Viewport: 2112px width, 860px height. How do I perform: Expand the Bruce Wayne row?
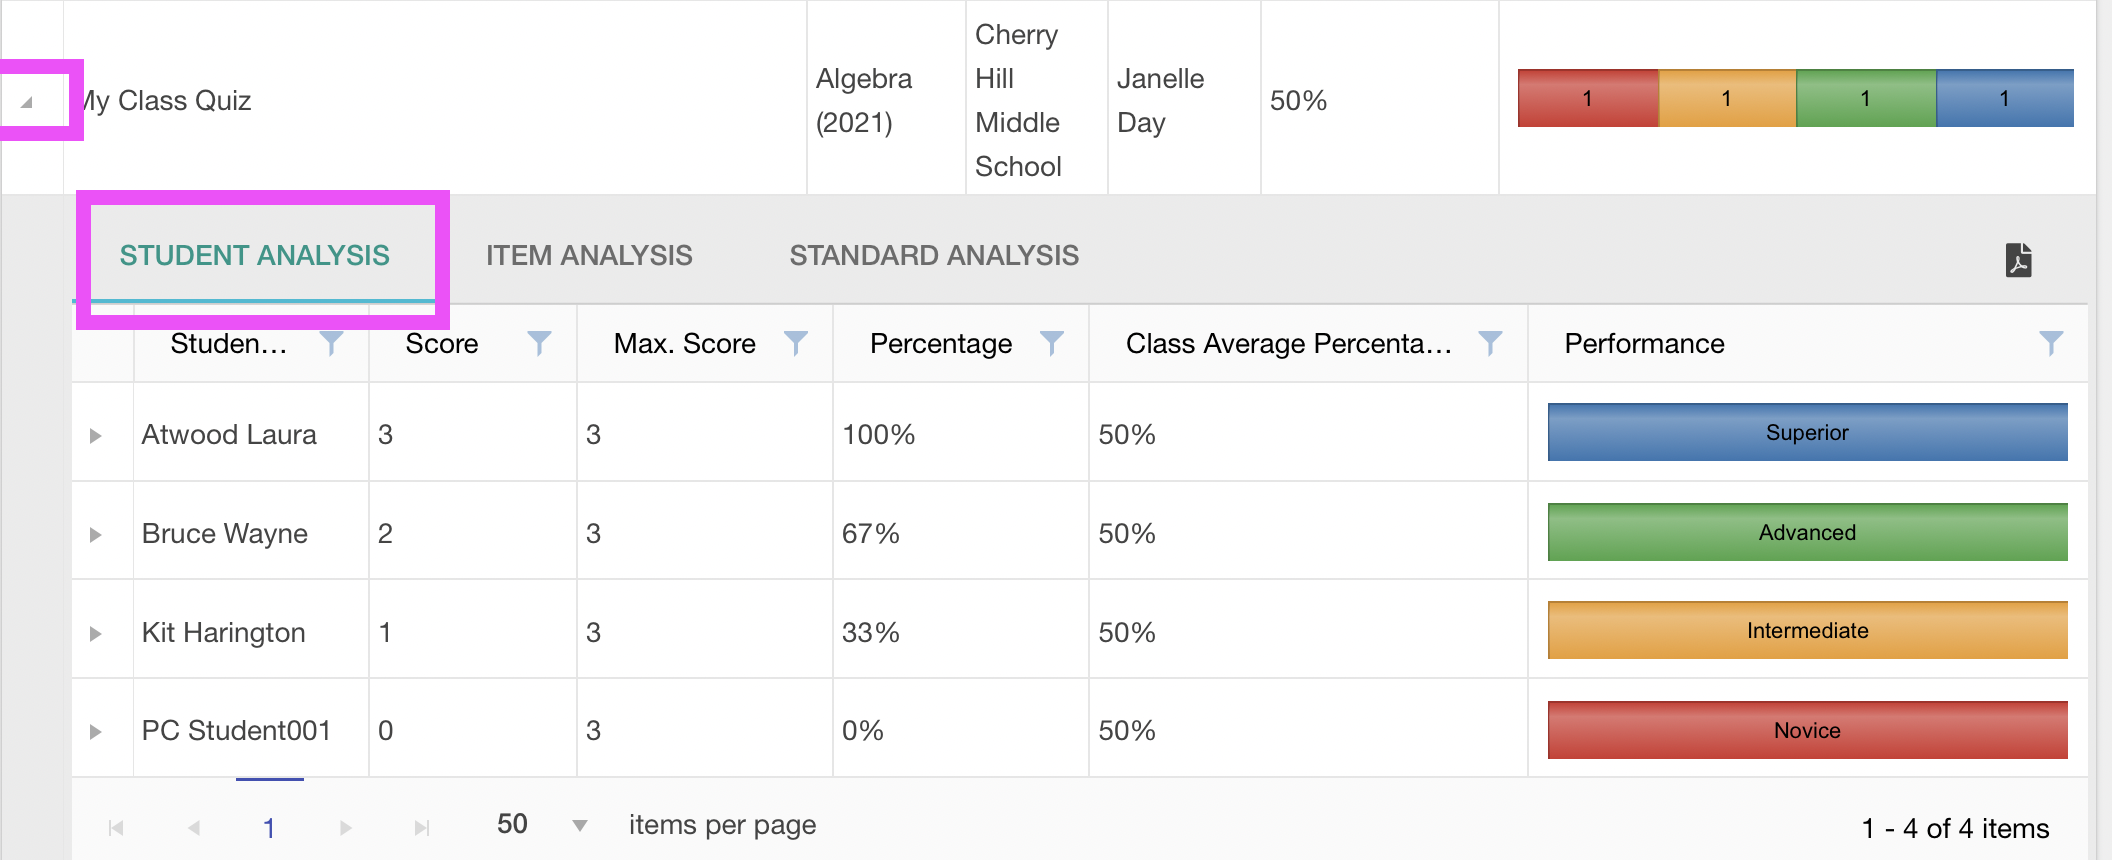coord(96,534)
